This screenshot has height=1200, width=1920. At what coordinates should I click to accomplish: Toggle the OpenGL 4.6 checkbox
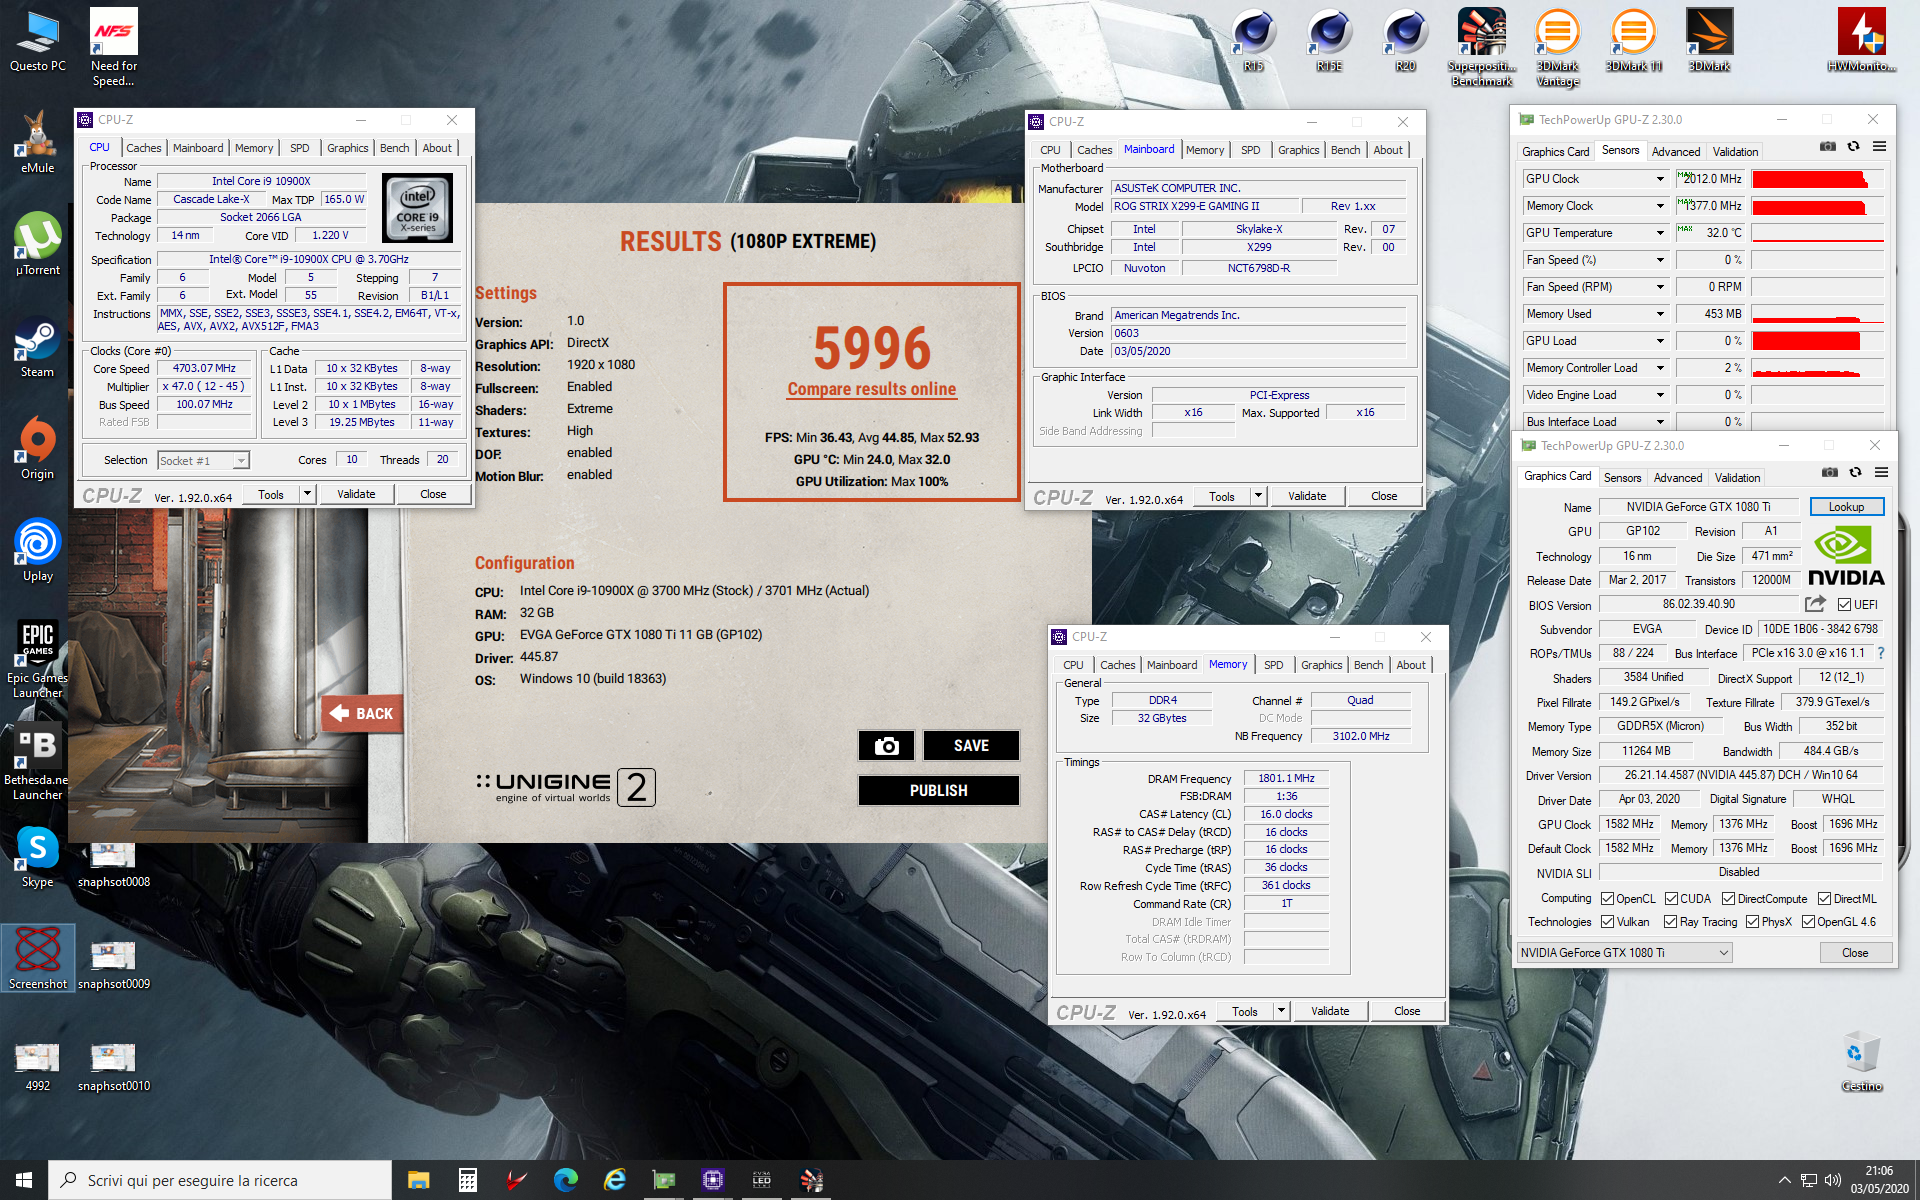coord(1808,921)
